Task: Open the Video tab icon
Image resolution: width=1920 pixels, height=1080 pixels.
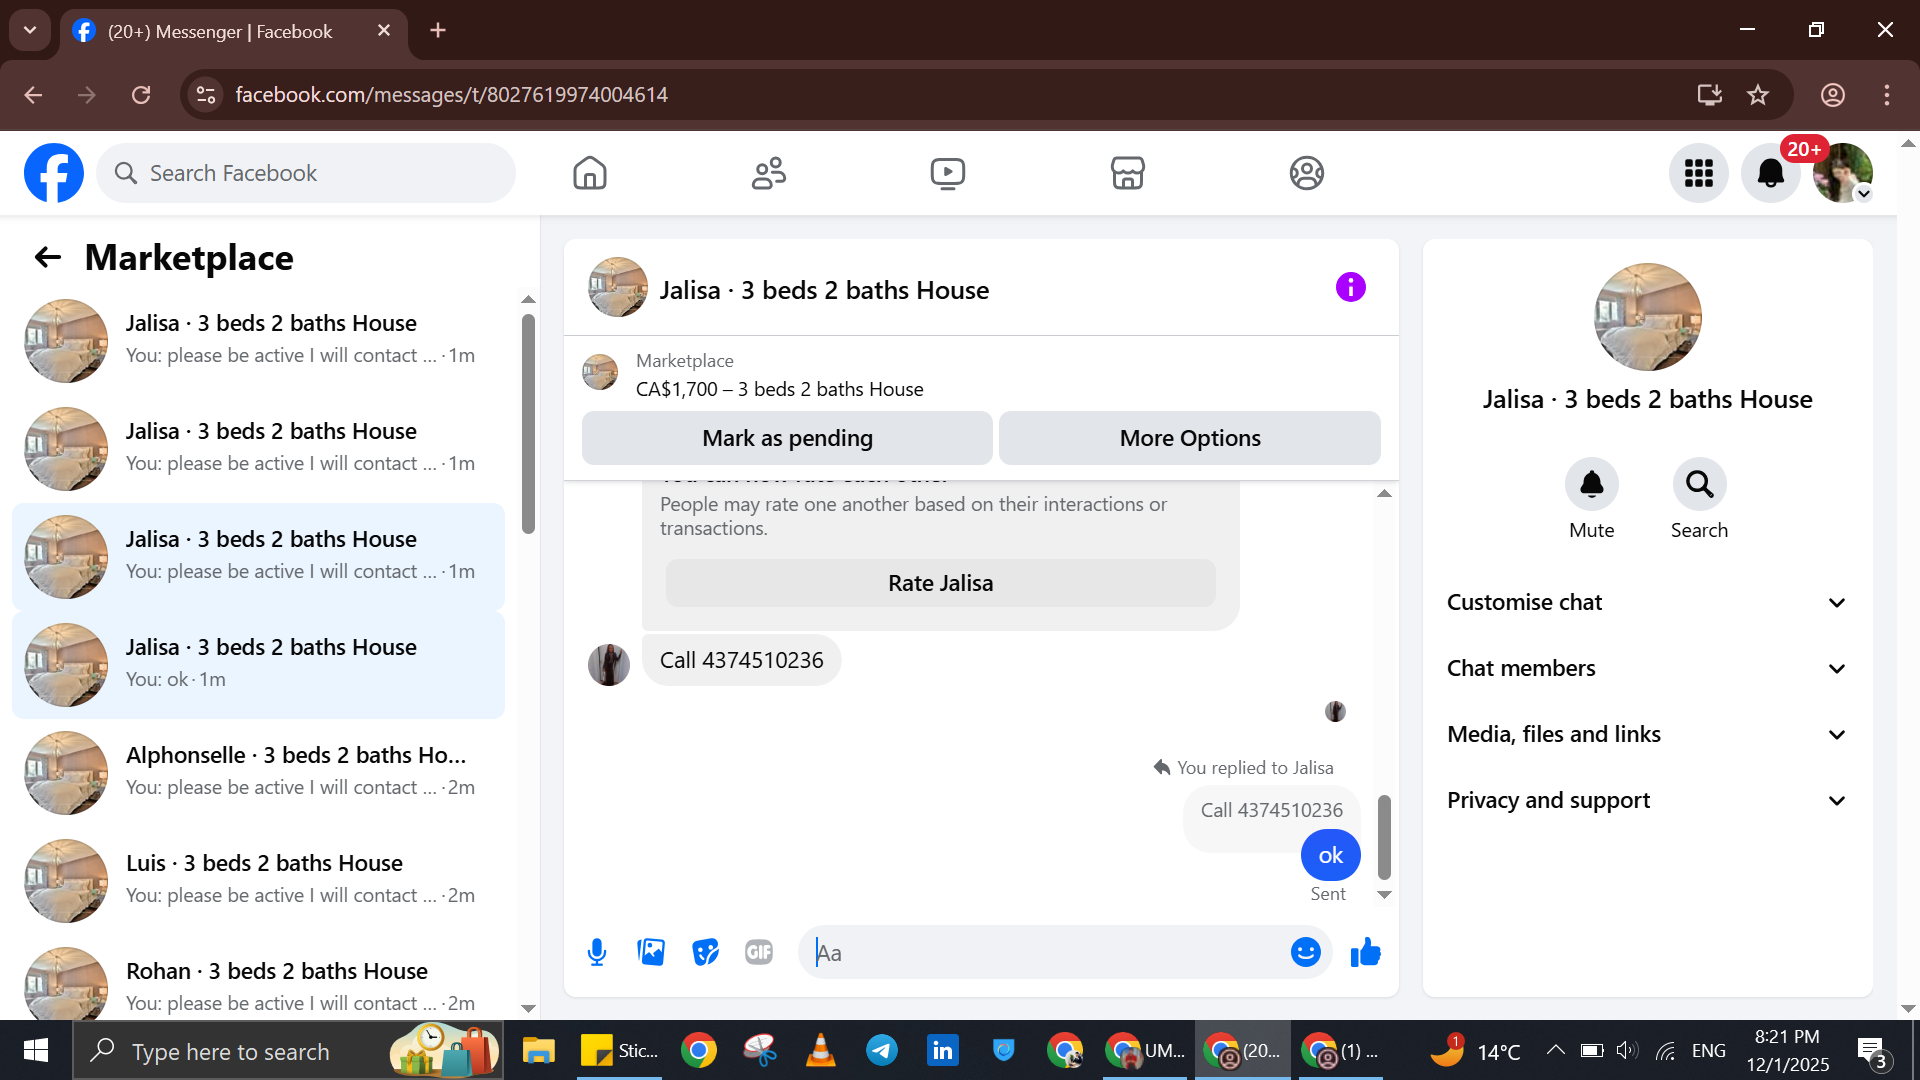Action: 948,173
